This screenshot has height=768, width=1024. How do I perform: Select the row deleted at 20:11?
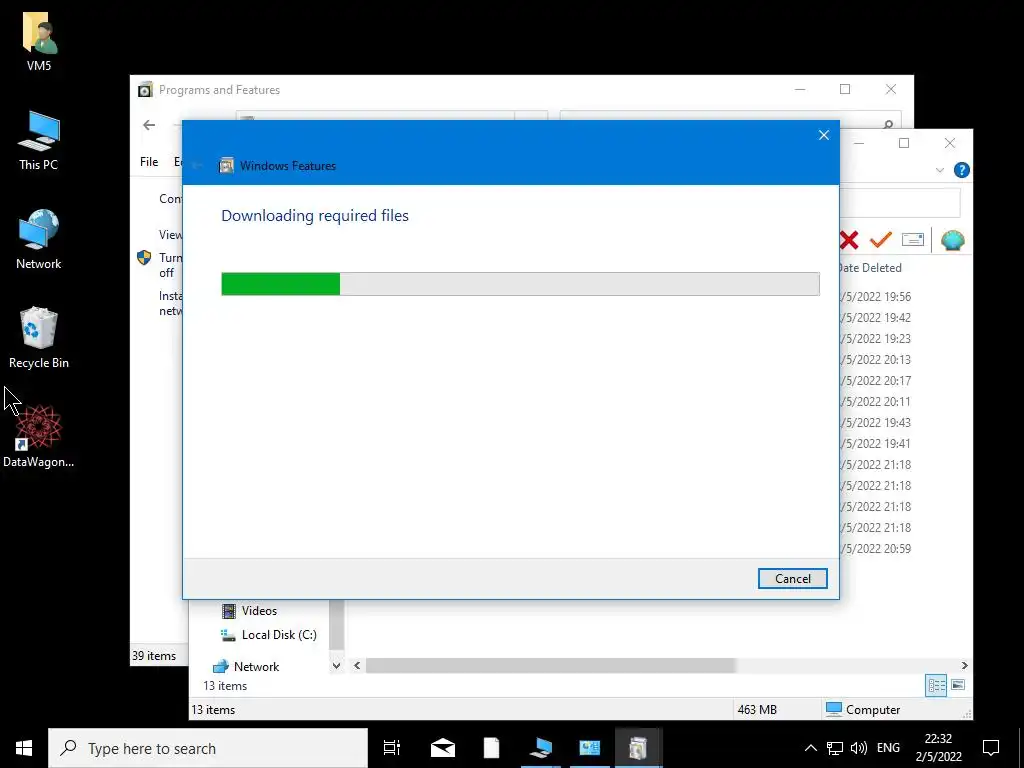876,401
